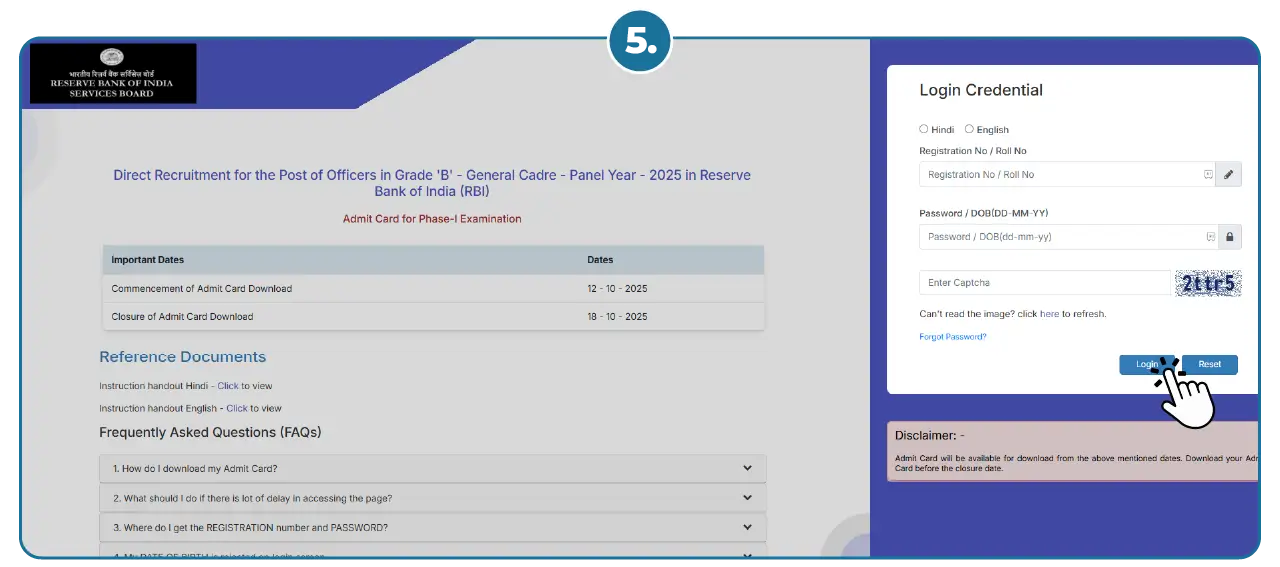This screenshot has height=567, width=1280.
Task: Click the 'Login Credential' heading
Action: (981, 90)
